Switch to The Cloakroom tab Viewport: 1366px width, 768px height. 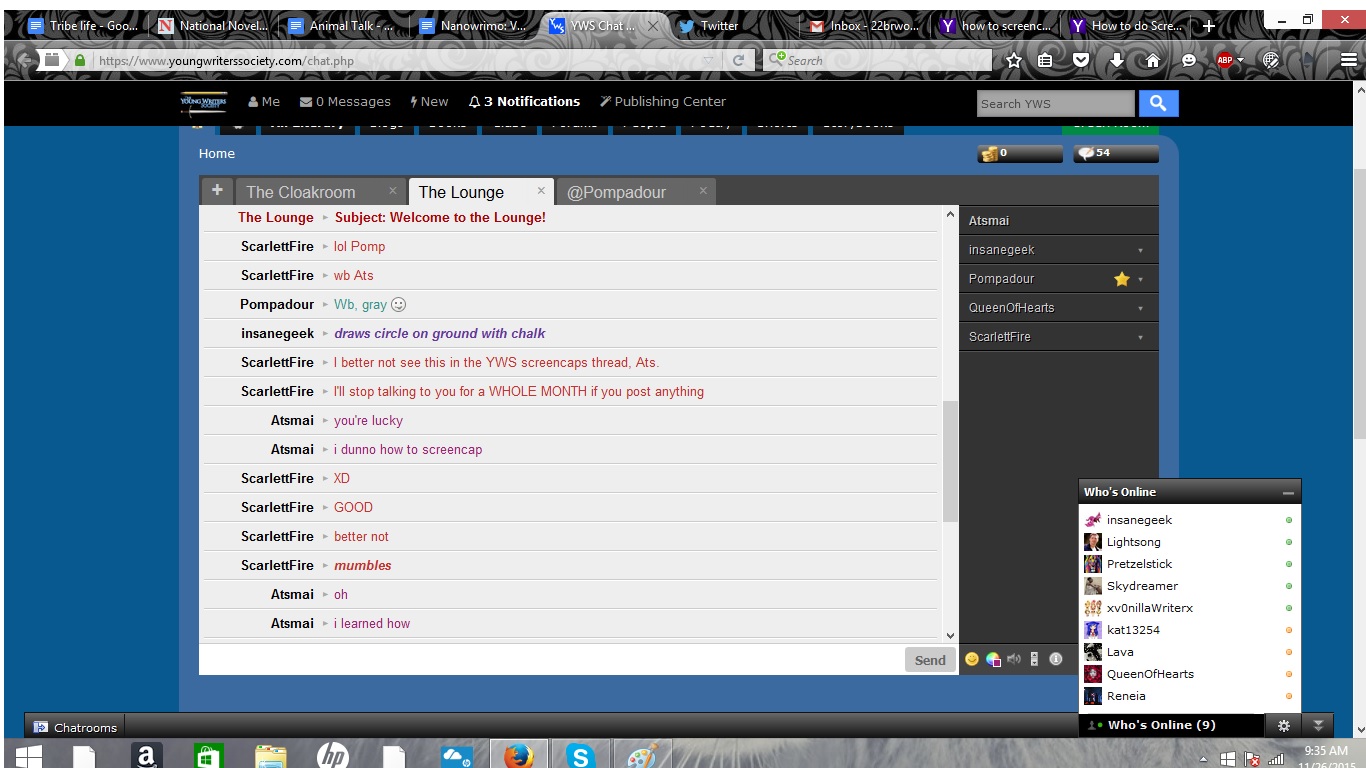pyautogui.click(x=301, y=192)
